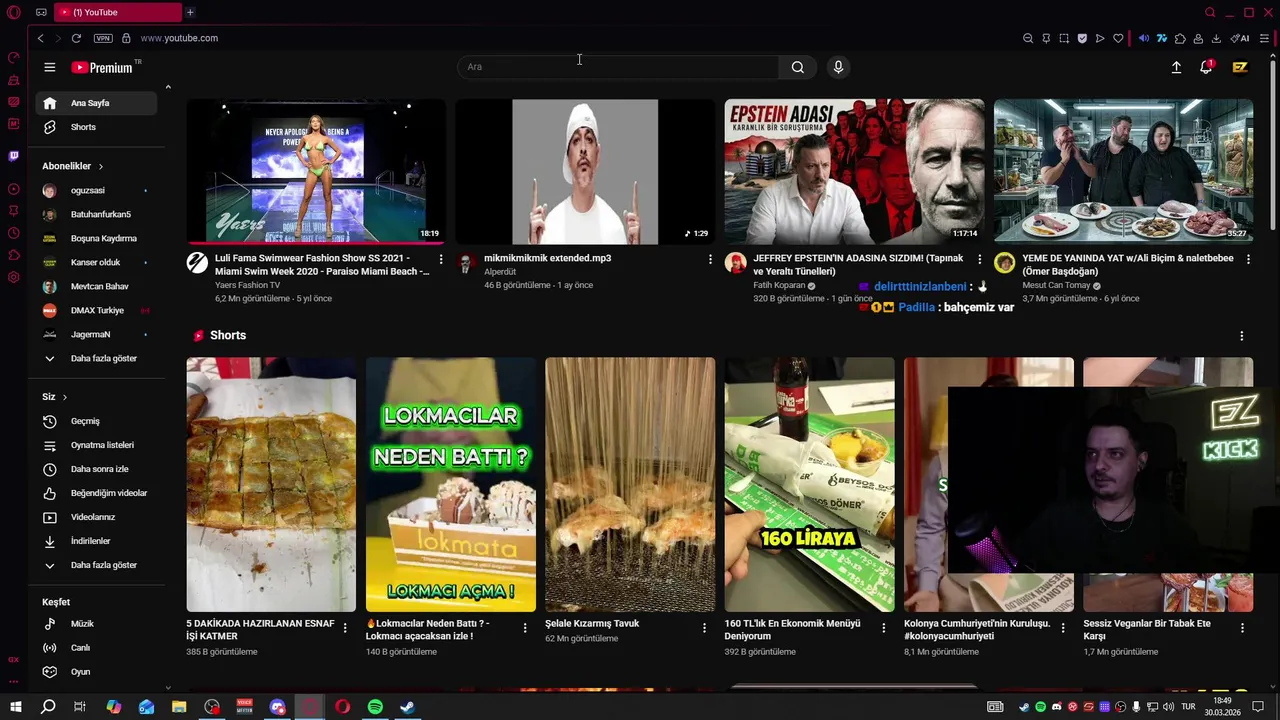Expand the Siz section chevron
The height and width of the screenshot is (720, 1280).
[65, 397]
